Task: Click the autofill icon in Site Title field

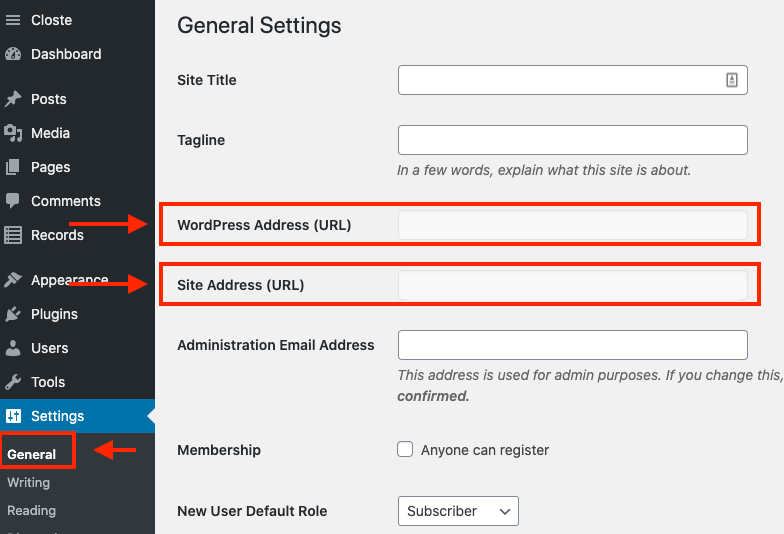Action: coord(731,80)
